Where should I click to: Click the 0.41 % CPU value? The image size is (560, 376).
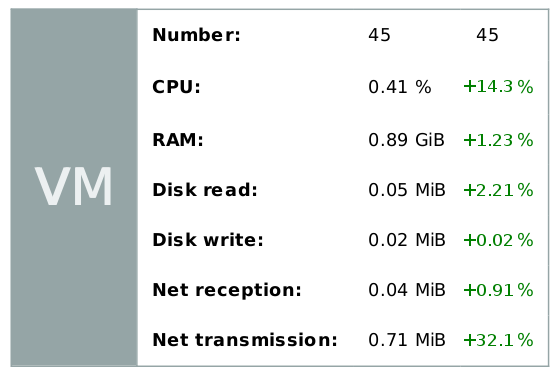400,87
